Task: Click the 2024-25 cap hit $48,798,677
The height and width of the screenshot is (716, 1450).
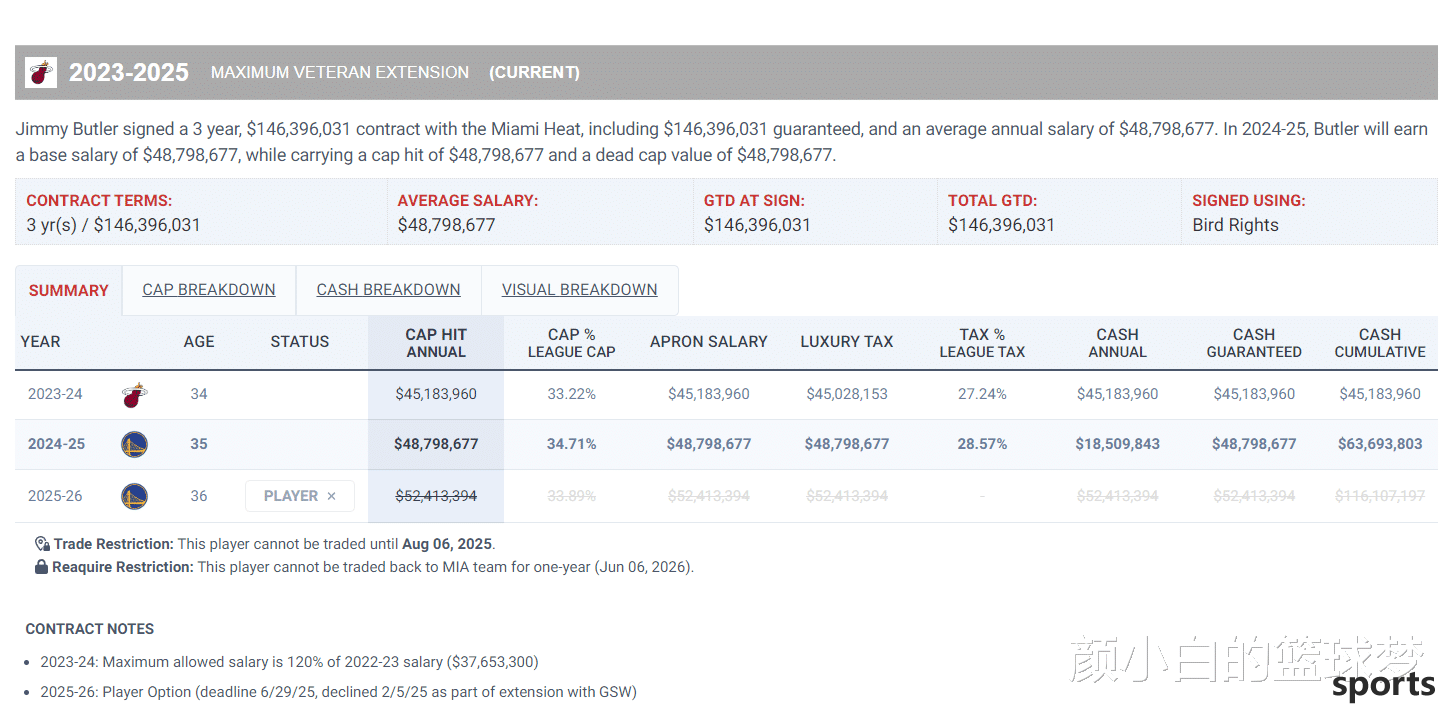Action: (x=436, y=444)
